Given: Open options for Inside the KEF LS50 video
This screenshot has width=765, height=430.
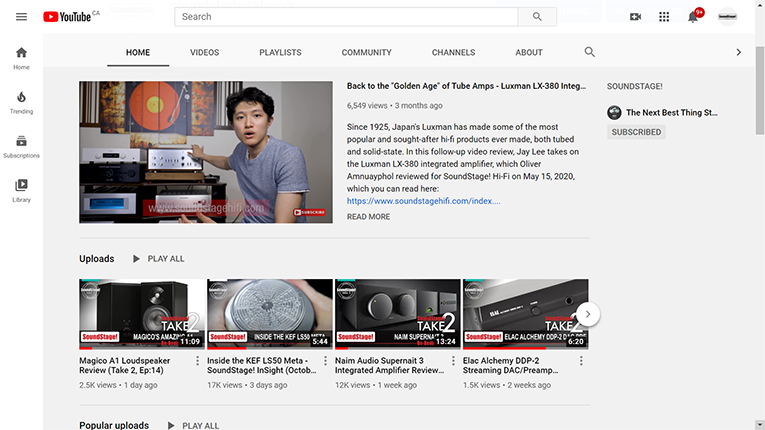Looking at the screenshot, I should point(325,361).
